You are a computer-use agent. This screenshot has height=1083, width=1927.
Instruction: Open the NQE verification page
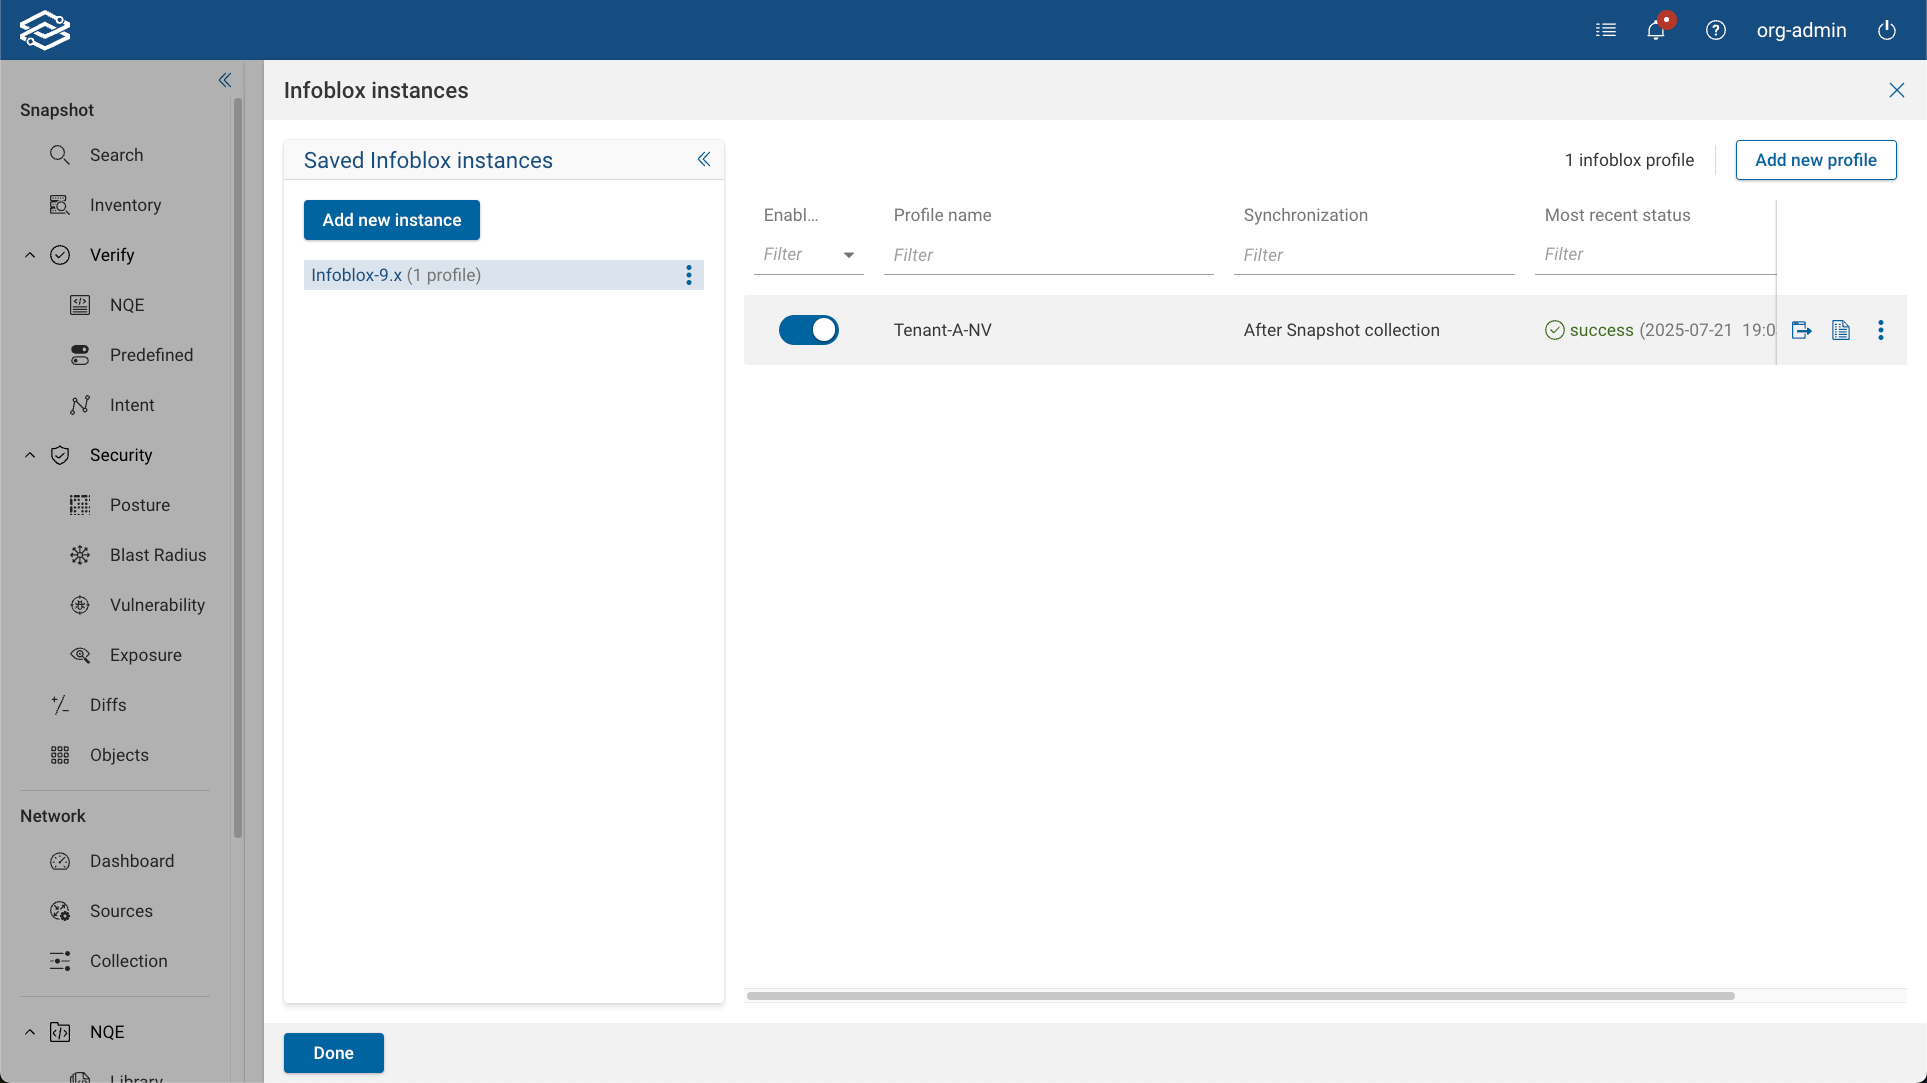coord(126,305)
